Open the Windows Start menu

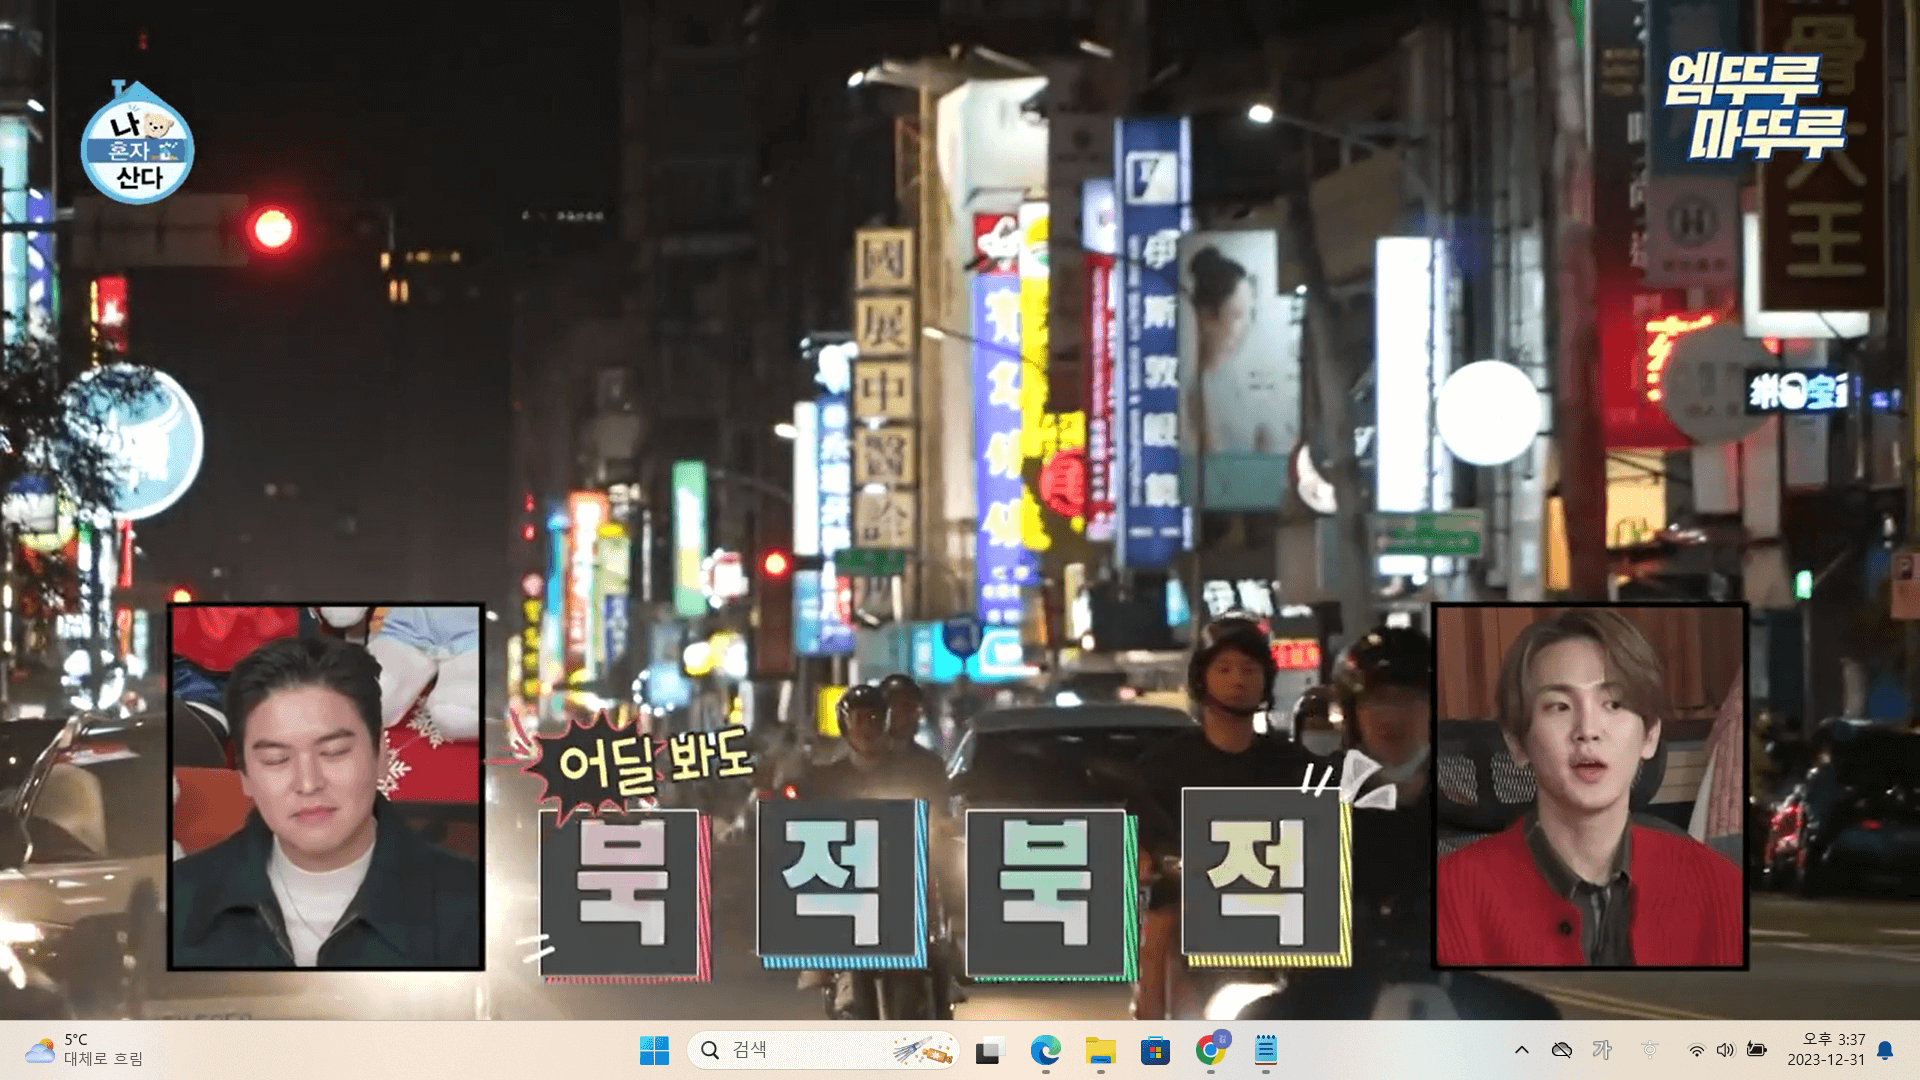pyautogui.click(x=654, y=1050)
